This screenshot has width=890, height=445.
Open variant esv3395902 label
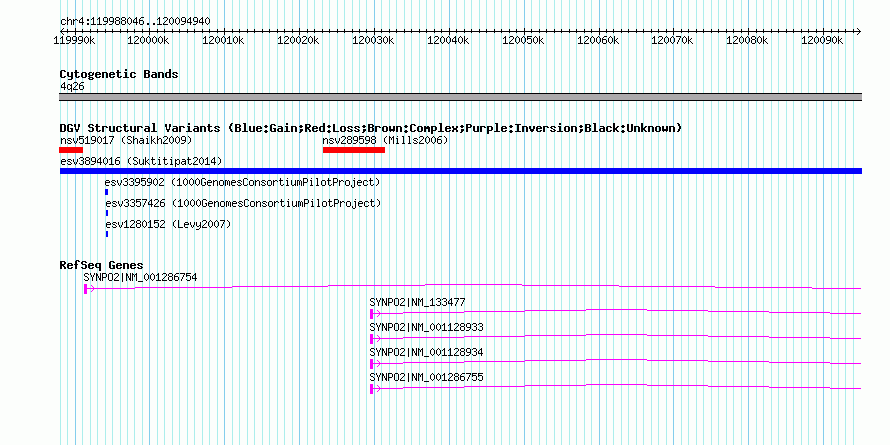click(x=242, y=183)
